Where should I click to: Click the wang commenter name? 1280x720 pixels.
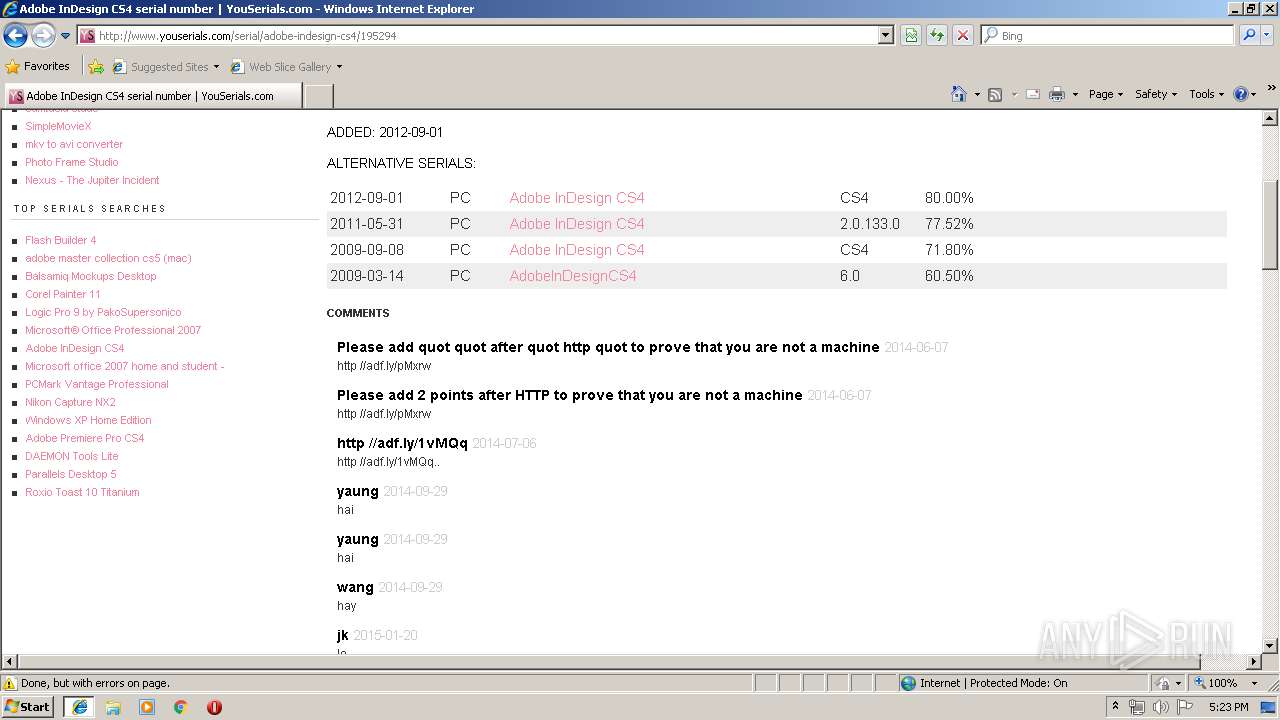click(355, 587)
